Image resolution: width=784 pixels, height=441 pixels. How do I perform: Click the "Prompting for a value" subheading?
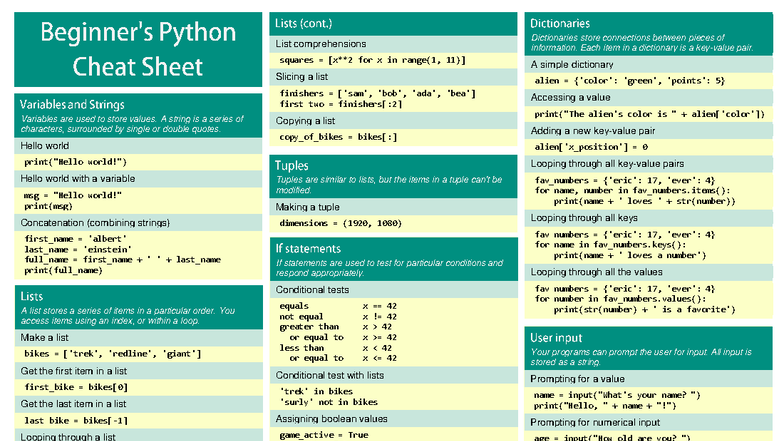pyautogui.click(x=578, y=379)
